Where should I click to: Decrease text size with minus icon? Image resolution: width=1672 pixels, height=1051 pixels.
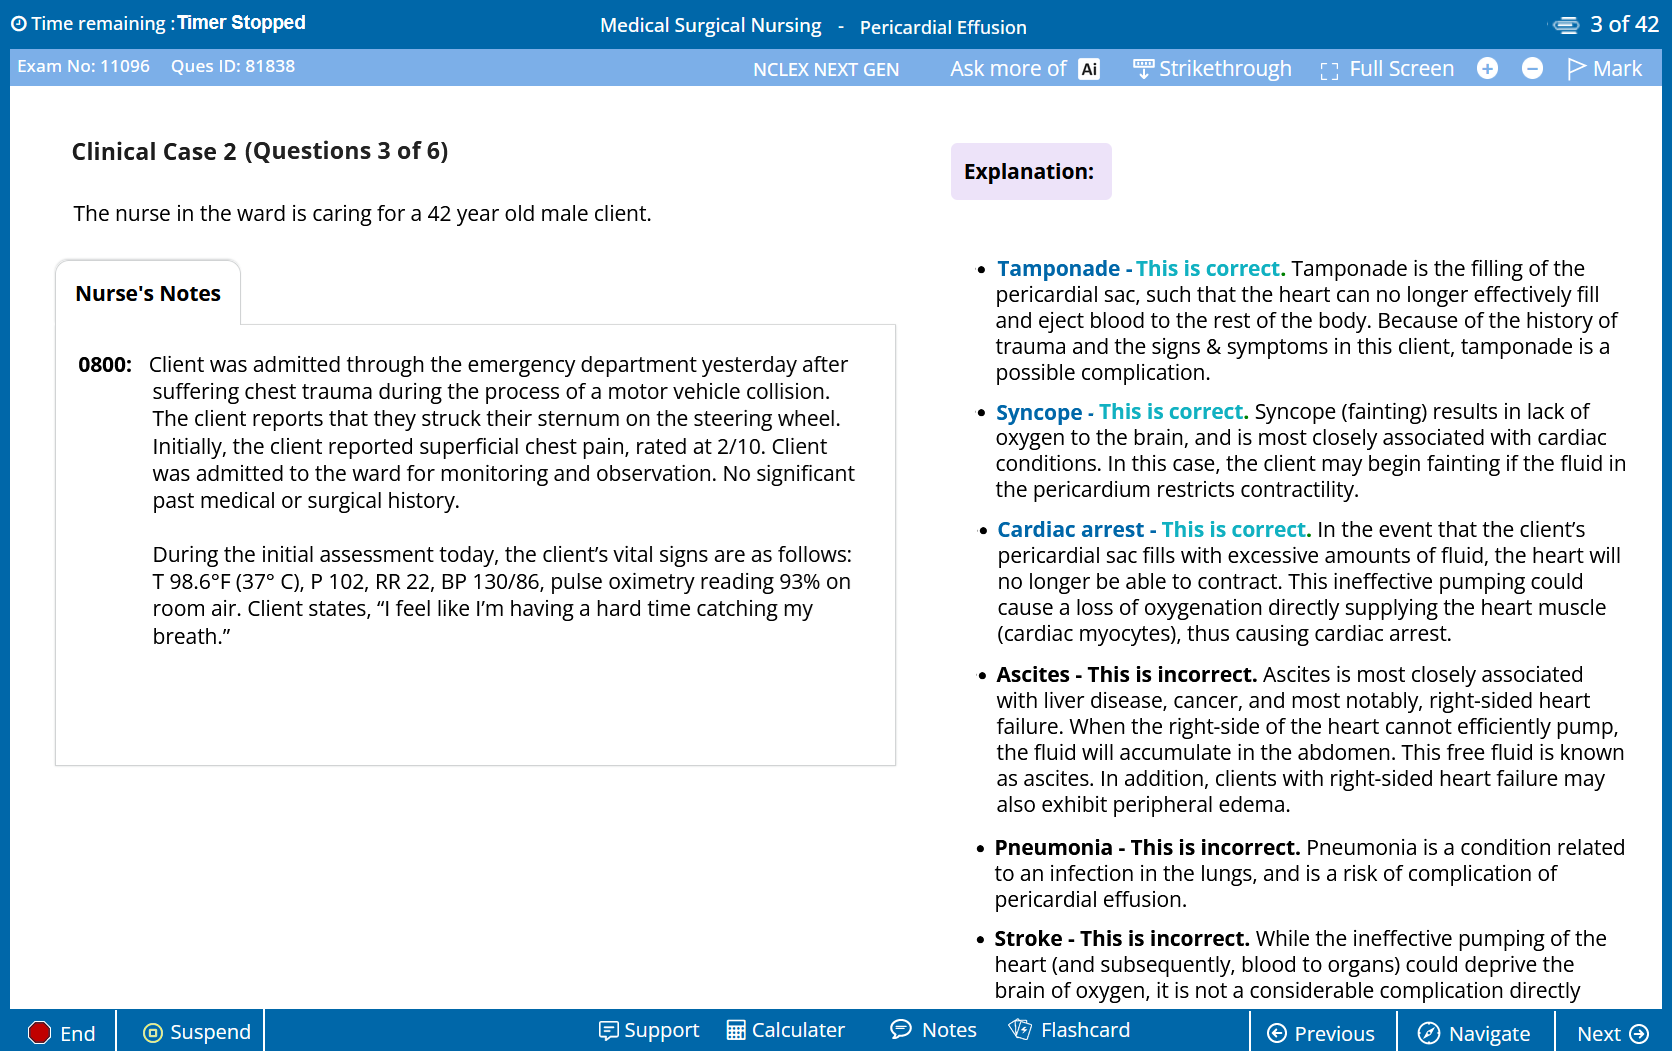pyautogui.click(x=1532, y=68)
